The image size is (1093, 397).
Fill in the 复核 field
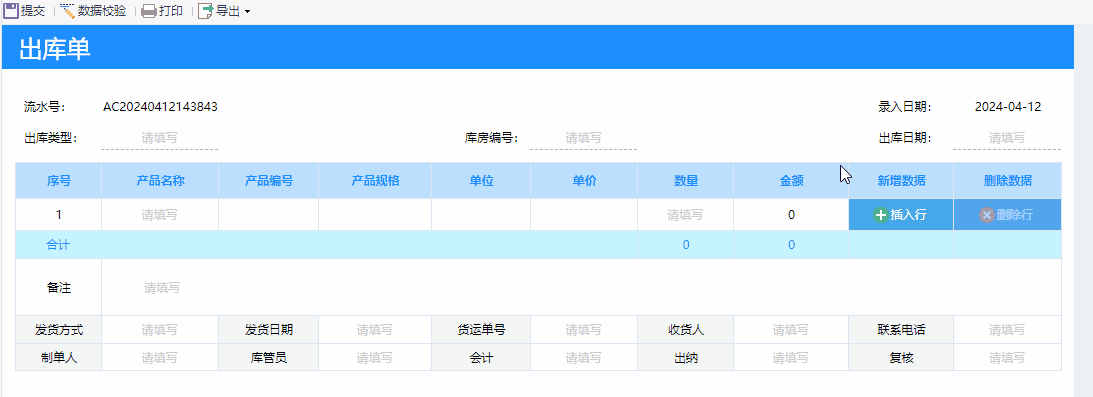coord(1007,358)
